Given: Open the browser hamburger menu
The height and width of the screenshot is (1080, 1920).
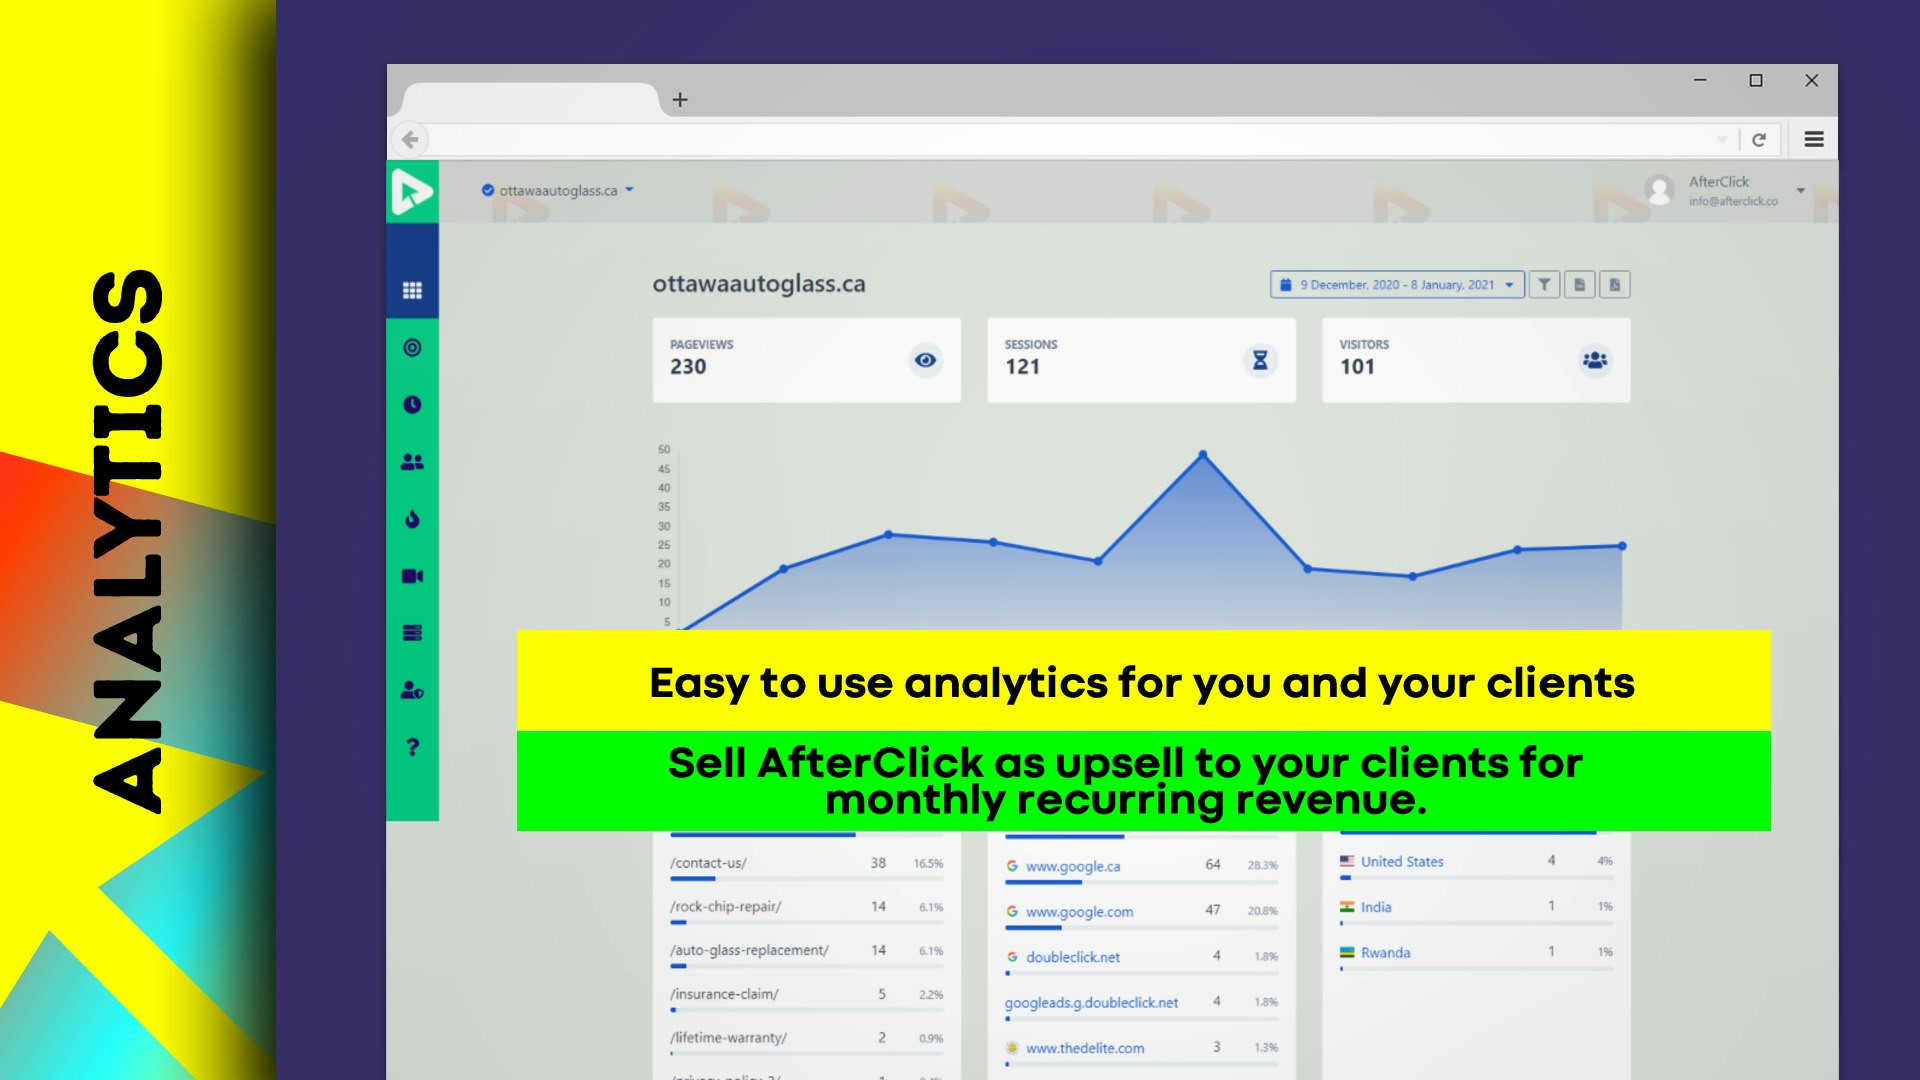Looking at the screenshot, I should point(1814,140).
